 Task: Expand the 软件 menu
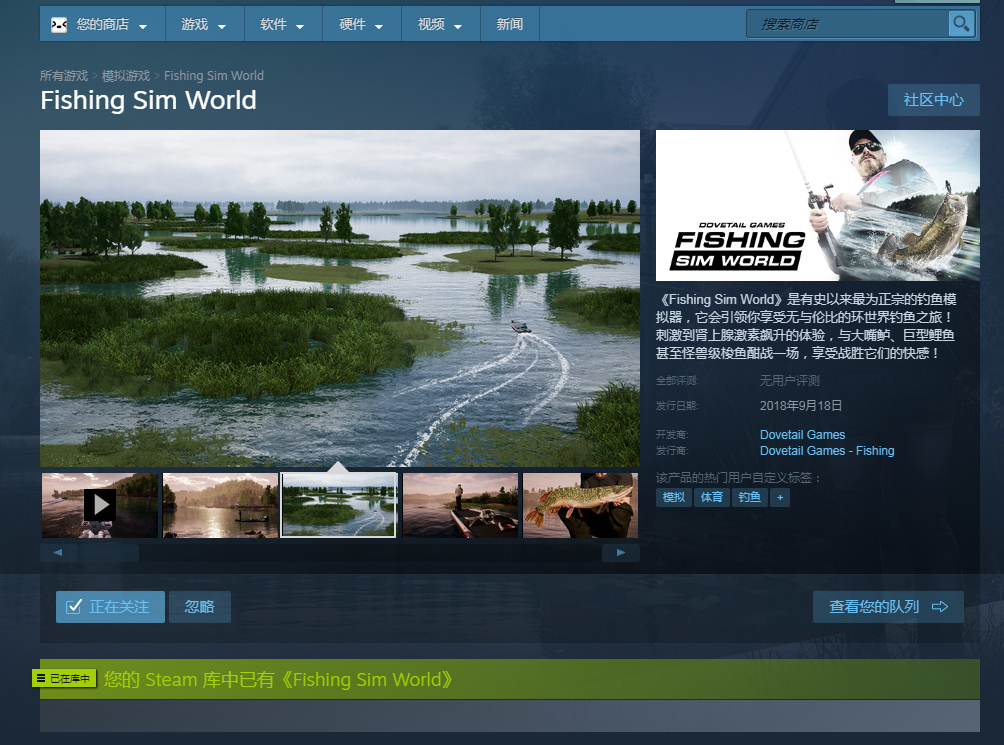point(283,24)
